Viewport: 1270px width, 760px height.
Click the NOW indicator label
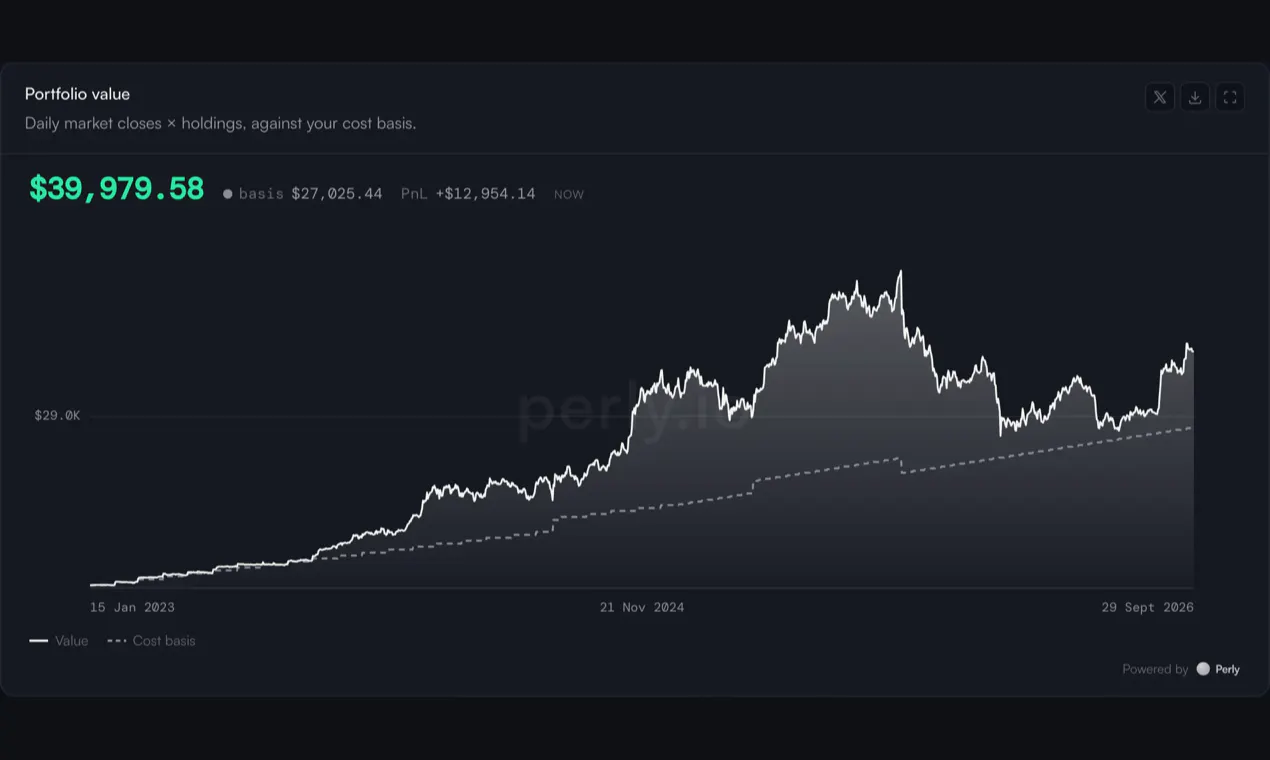point(569,195)
